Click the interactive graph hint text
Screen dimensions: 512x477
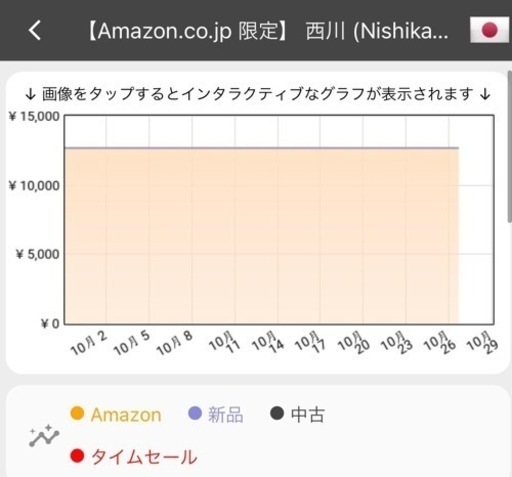[257, 94]
